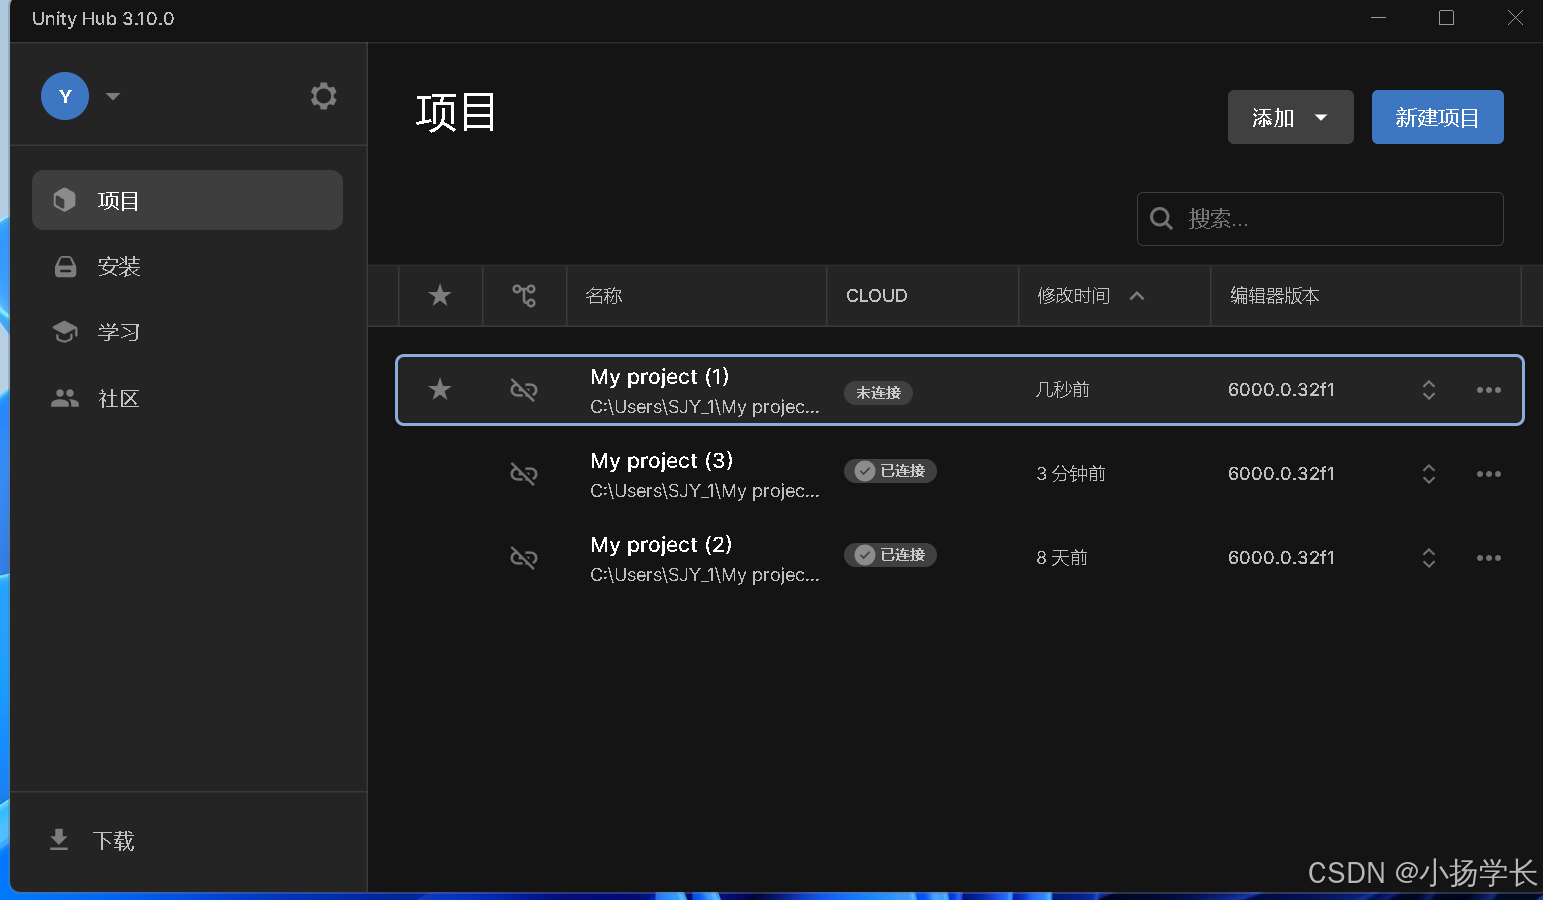Screen dimensions: 1543x900
Task: Go to the 安装 section
Action: click(x=187, y=266)
